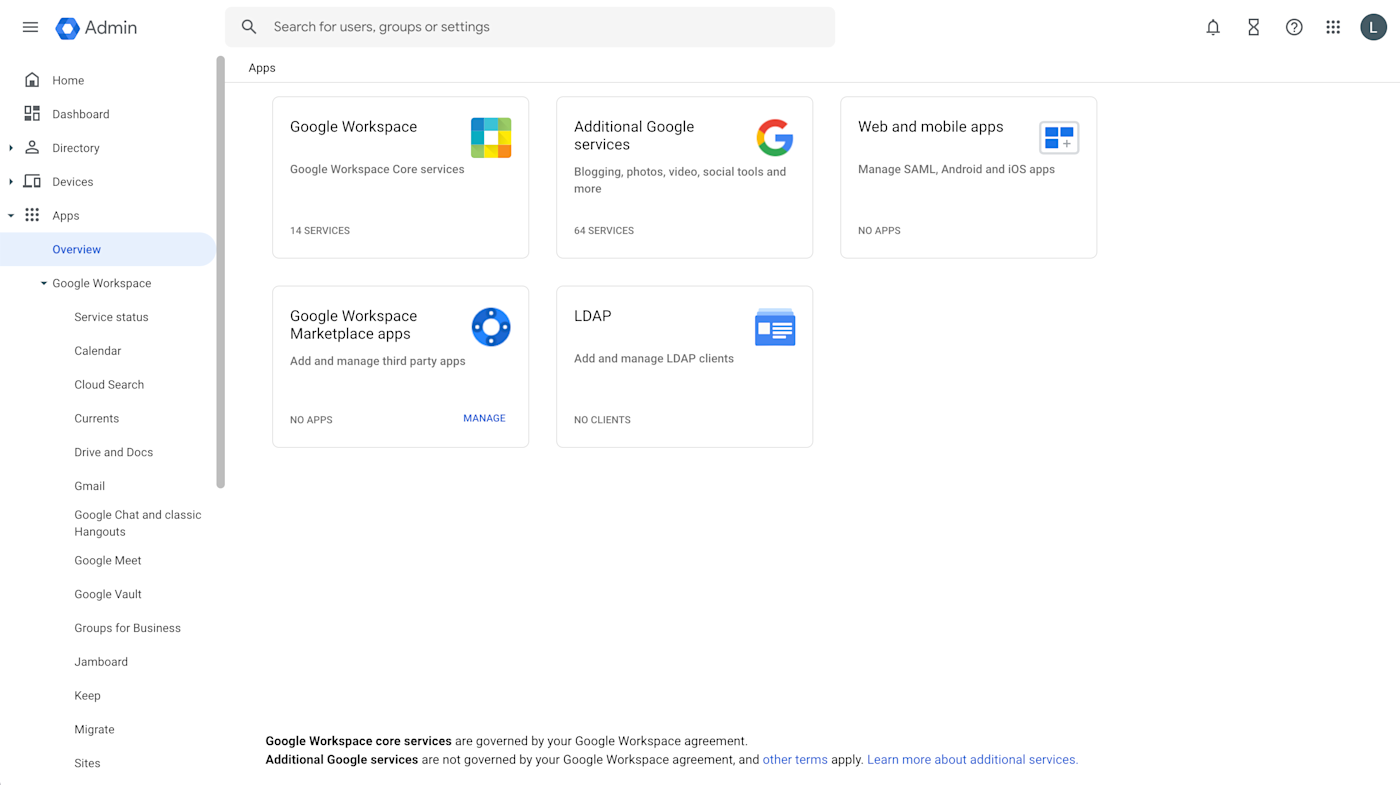Click the Google Workspace colorful card icon

tap(491, 138)
